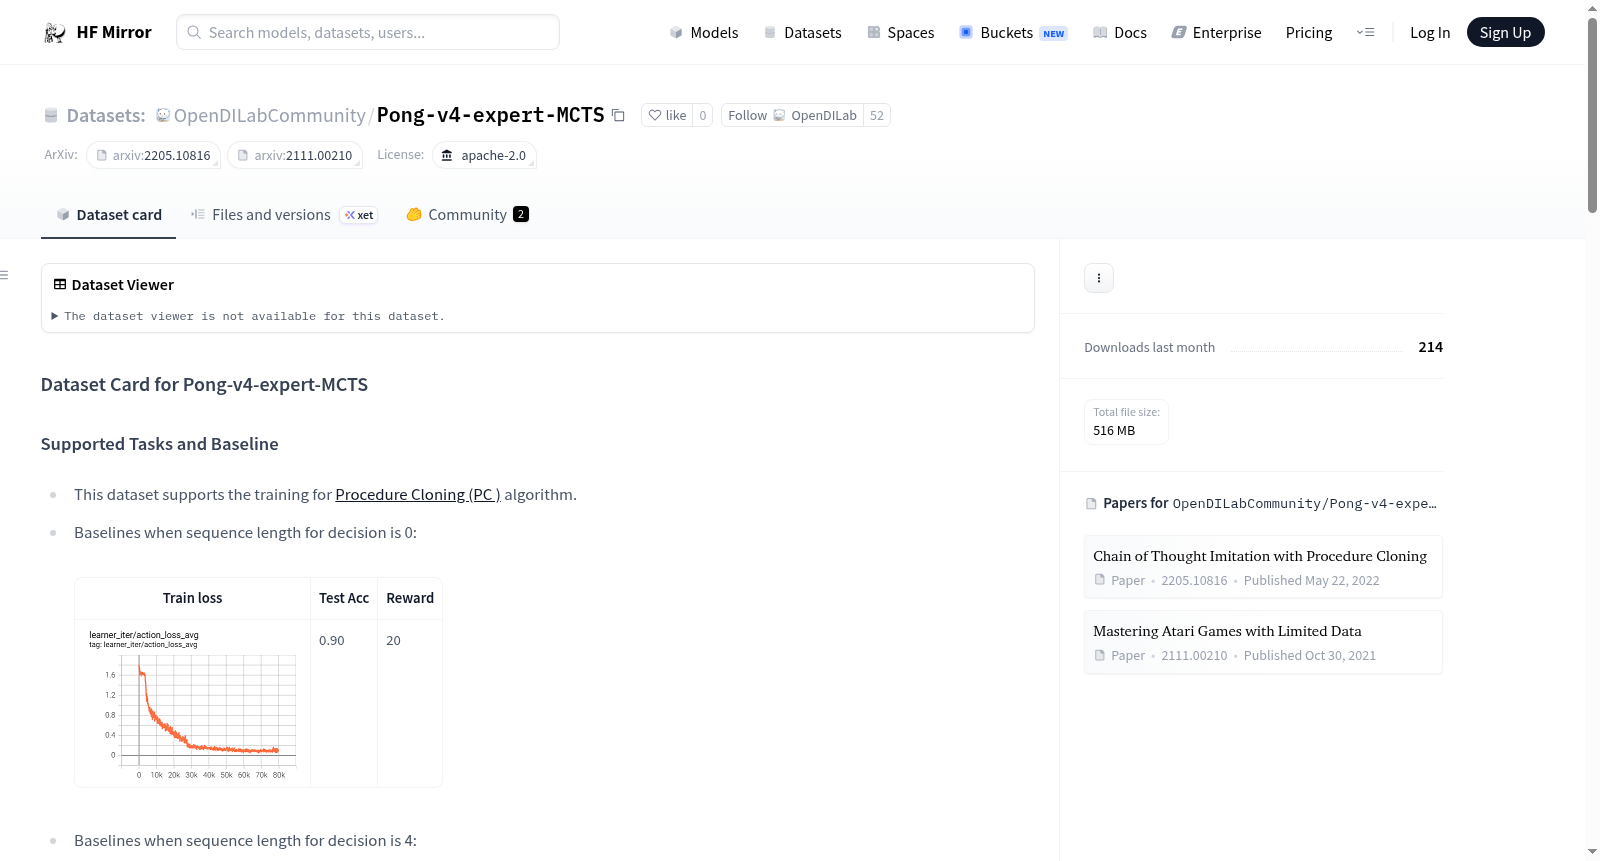Click the 516 MB total file size
Screen dimensions: 1600x861
coord(1114,431)
